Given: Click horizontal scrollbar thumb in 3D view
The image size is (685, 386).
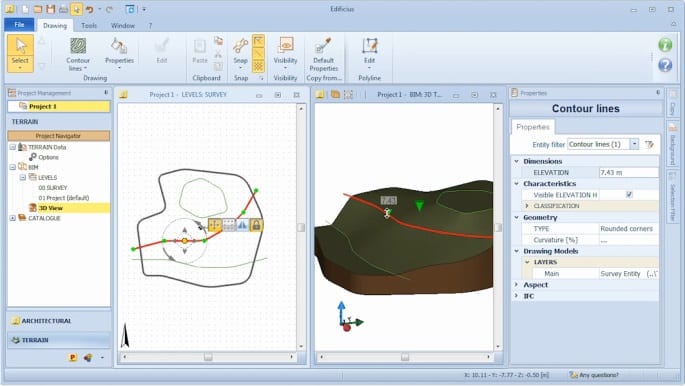Looking at the screenshot, I should click(x=405, y=357).
